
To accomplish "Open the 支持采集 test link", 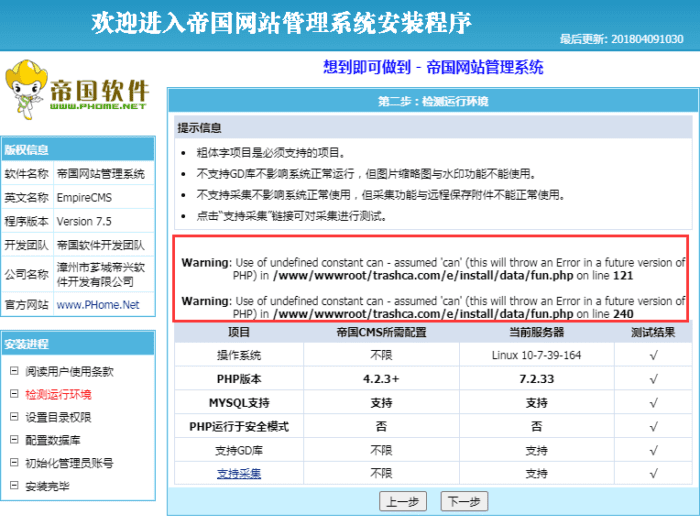I will pyautogui.click(x=239, y=473).
